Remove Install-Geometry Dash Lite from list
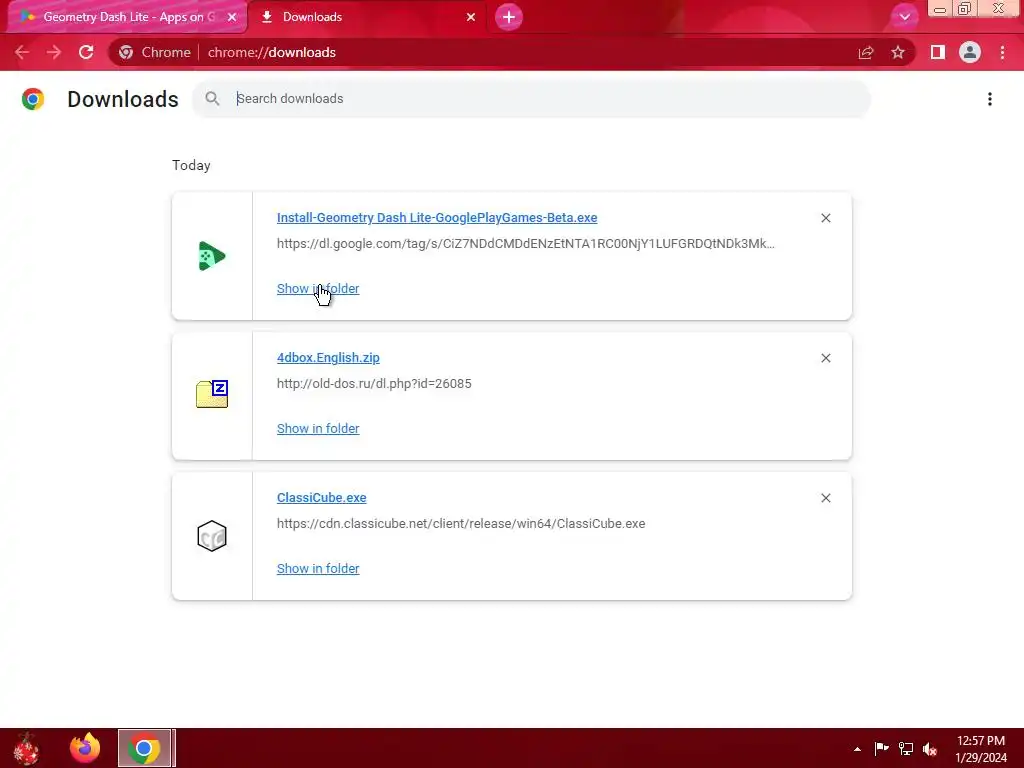This screenshot has height=768, width=1024. point(826,218)
